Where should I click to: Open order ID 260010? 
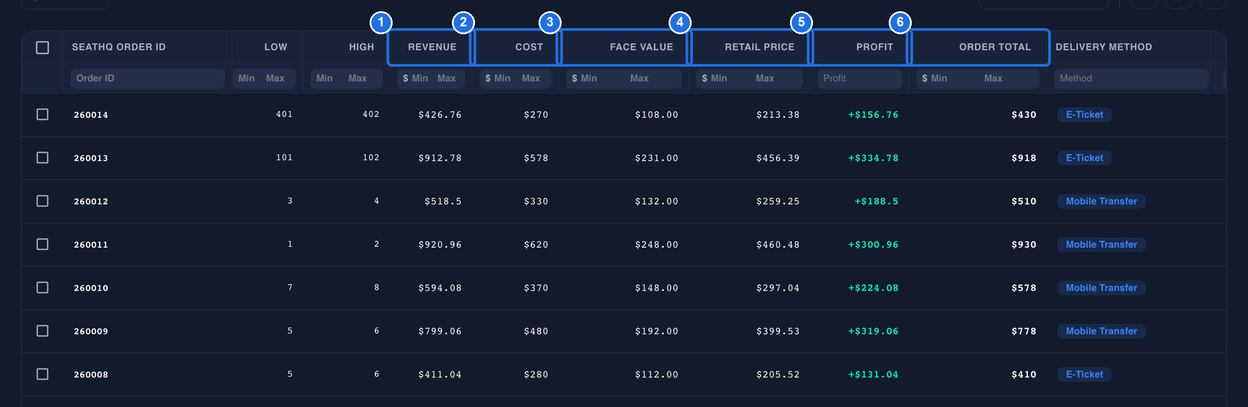91,288
